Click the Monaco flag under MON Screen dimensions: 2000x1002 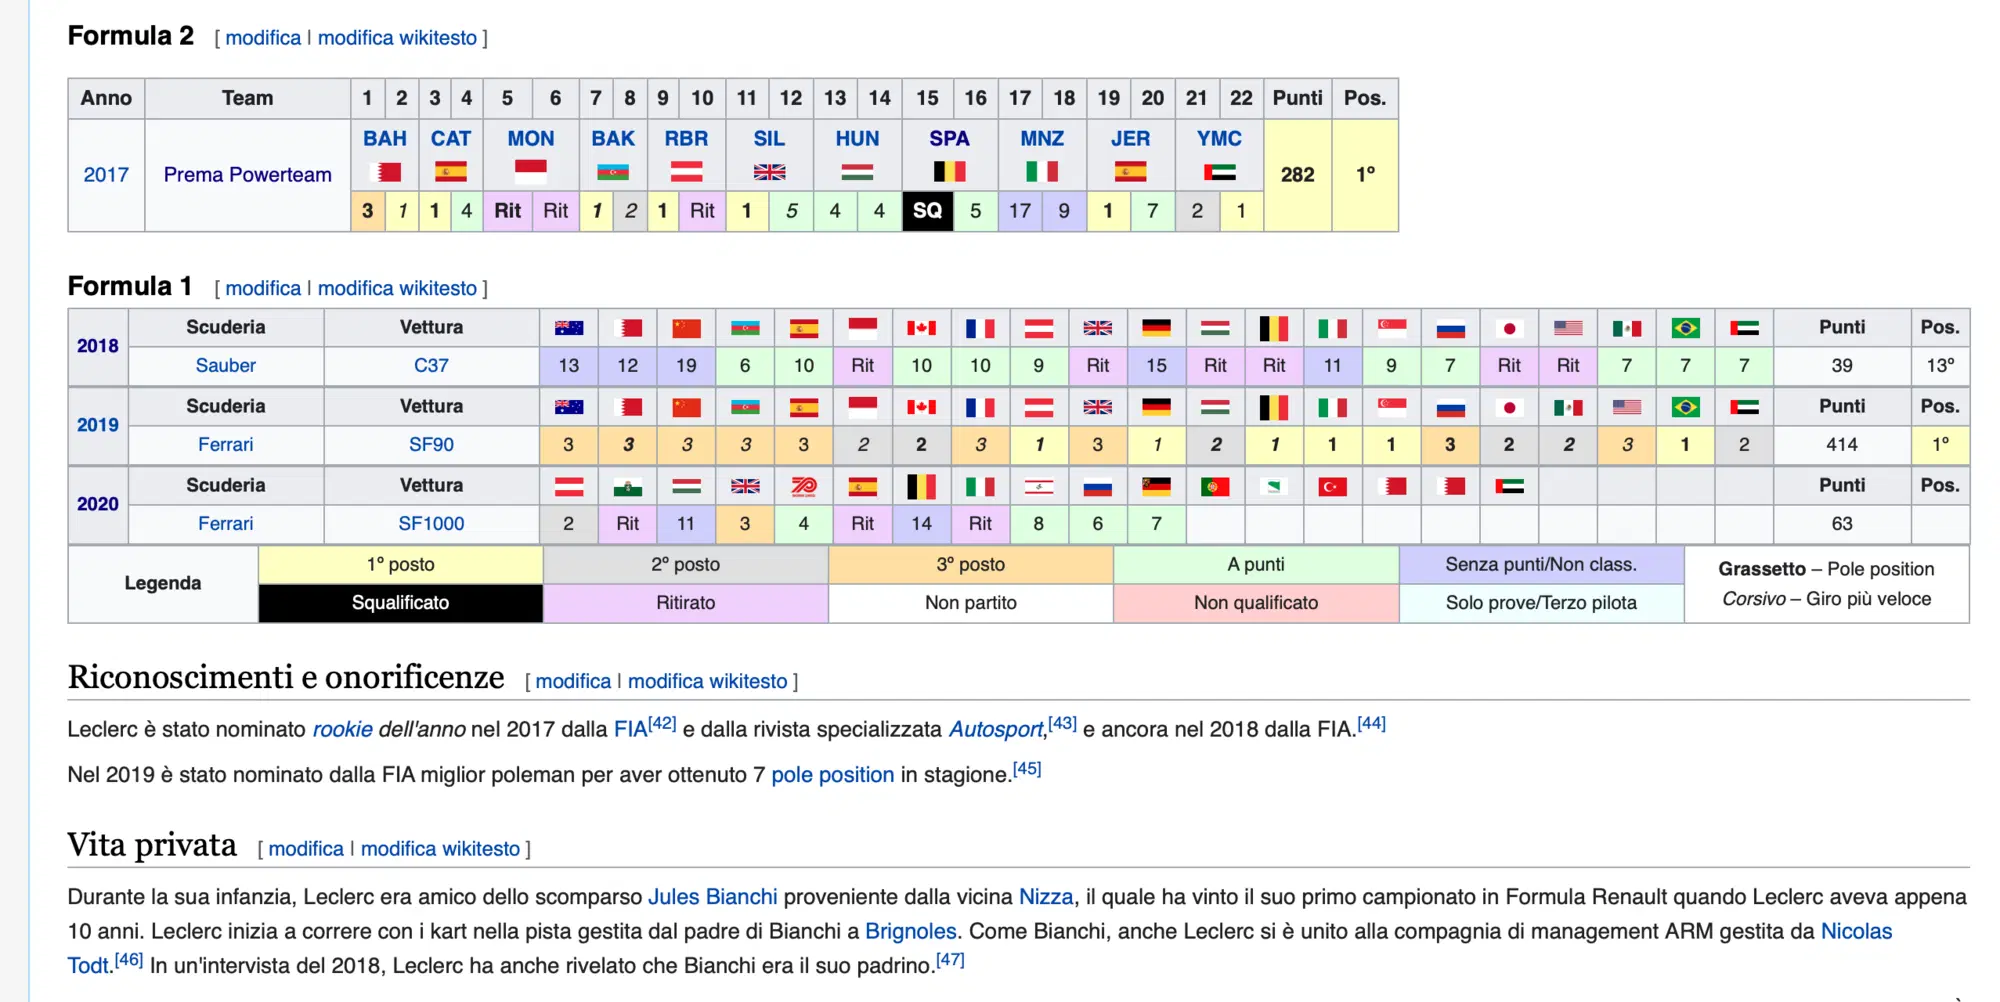[530, 172]
